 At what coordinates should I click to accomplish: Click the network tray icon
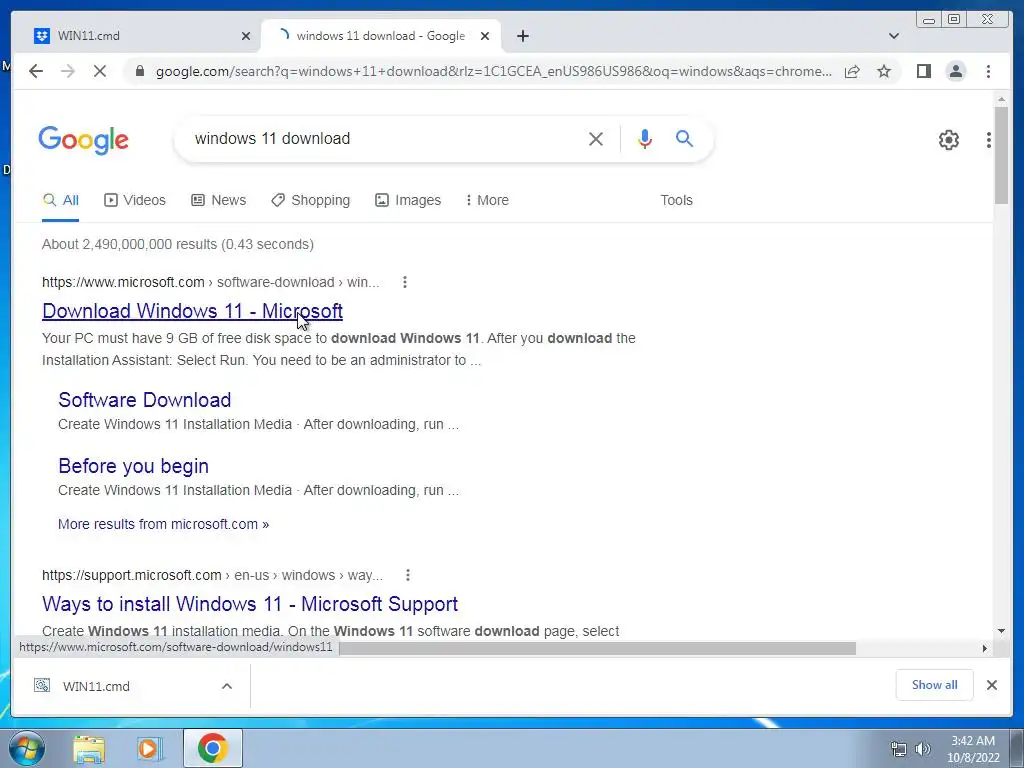[899, 749]
